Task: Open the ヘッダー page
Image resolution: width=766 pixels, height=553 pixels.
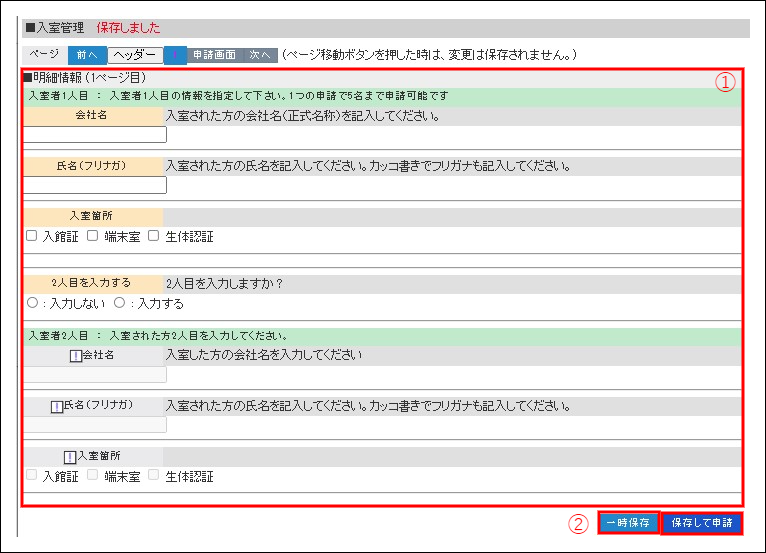Action: [135, 55]
